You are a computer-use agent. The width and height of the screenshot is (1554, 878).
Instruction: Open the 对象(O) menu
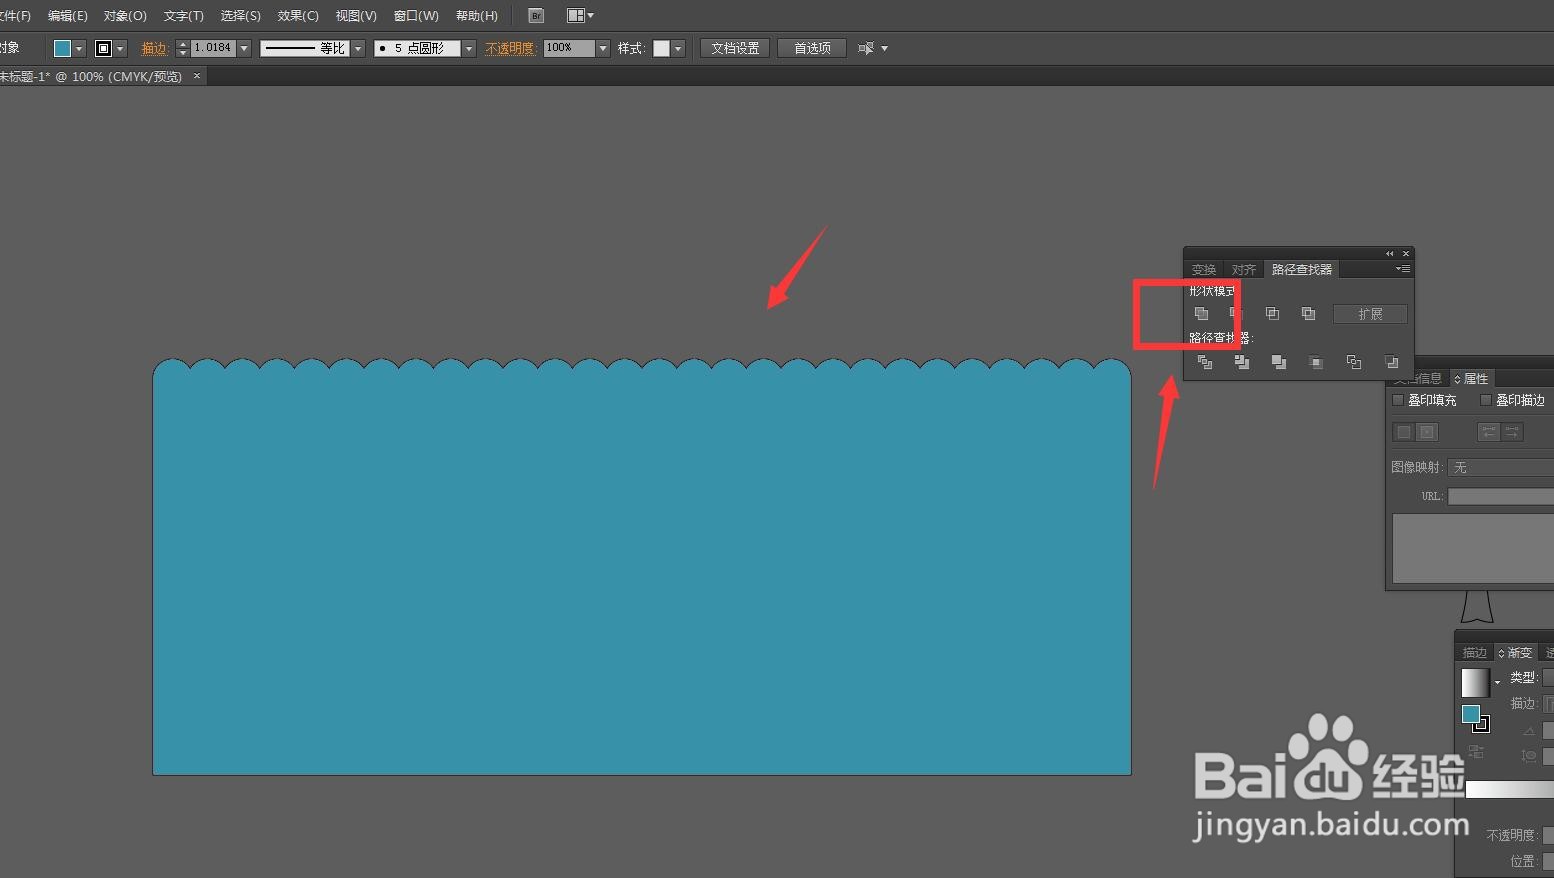(x=125, y=16)
